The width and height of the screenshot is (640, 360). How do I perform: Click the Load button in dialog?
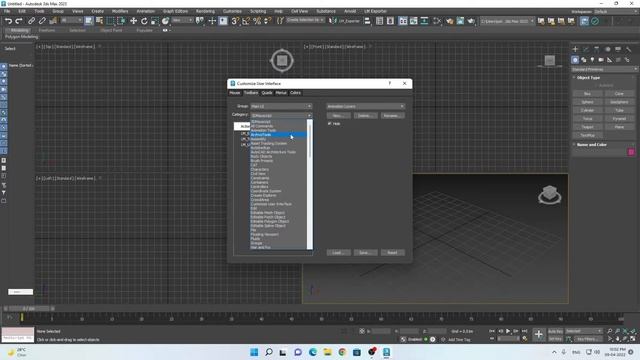pyautogui.click(x=338, y=252)
